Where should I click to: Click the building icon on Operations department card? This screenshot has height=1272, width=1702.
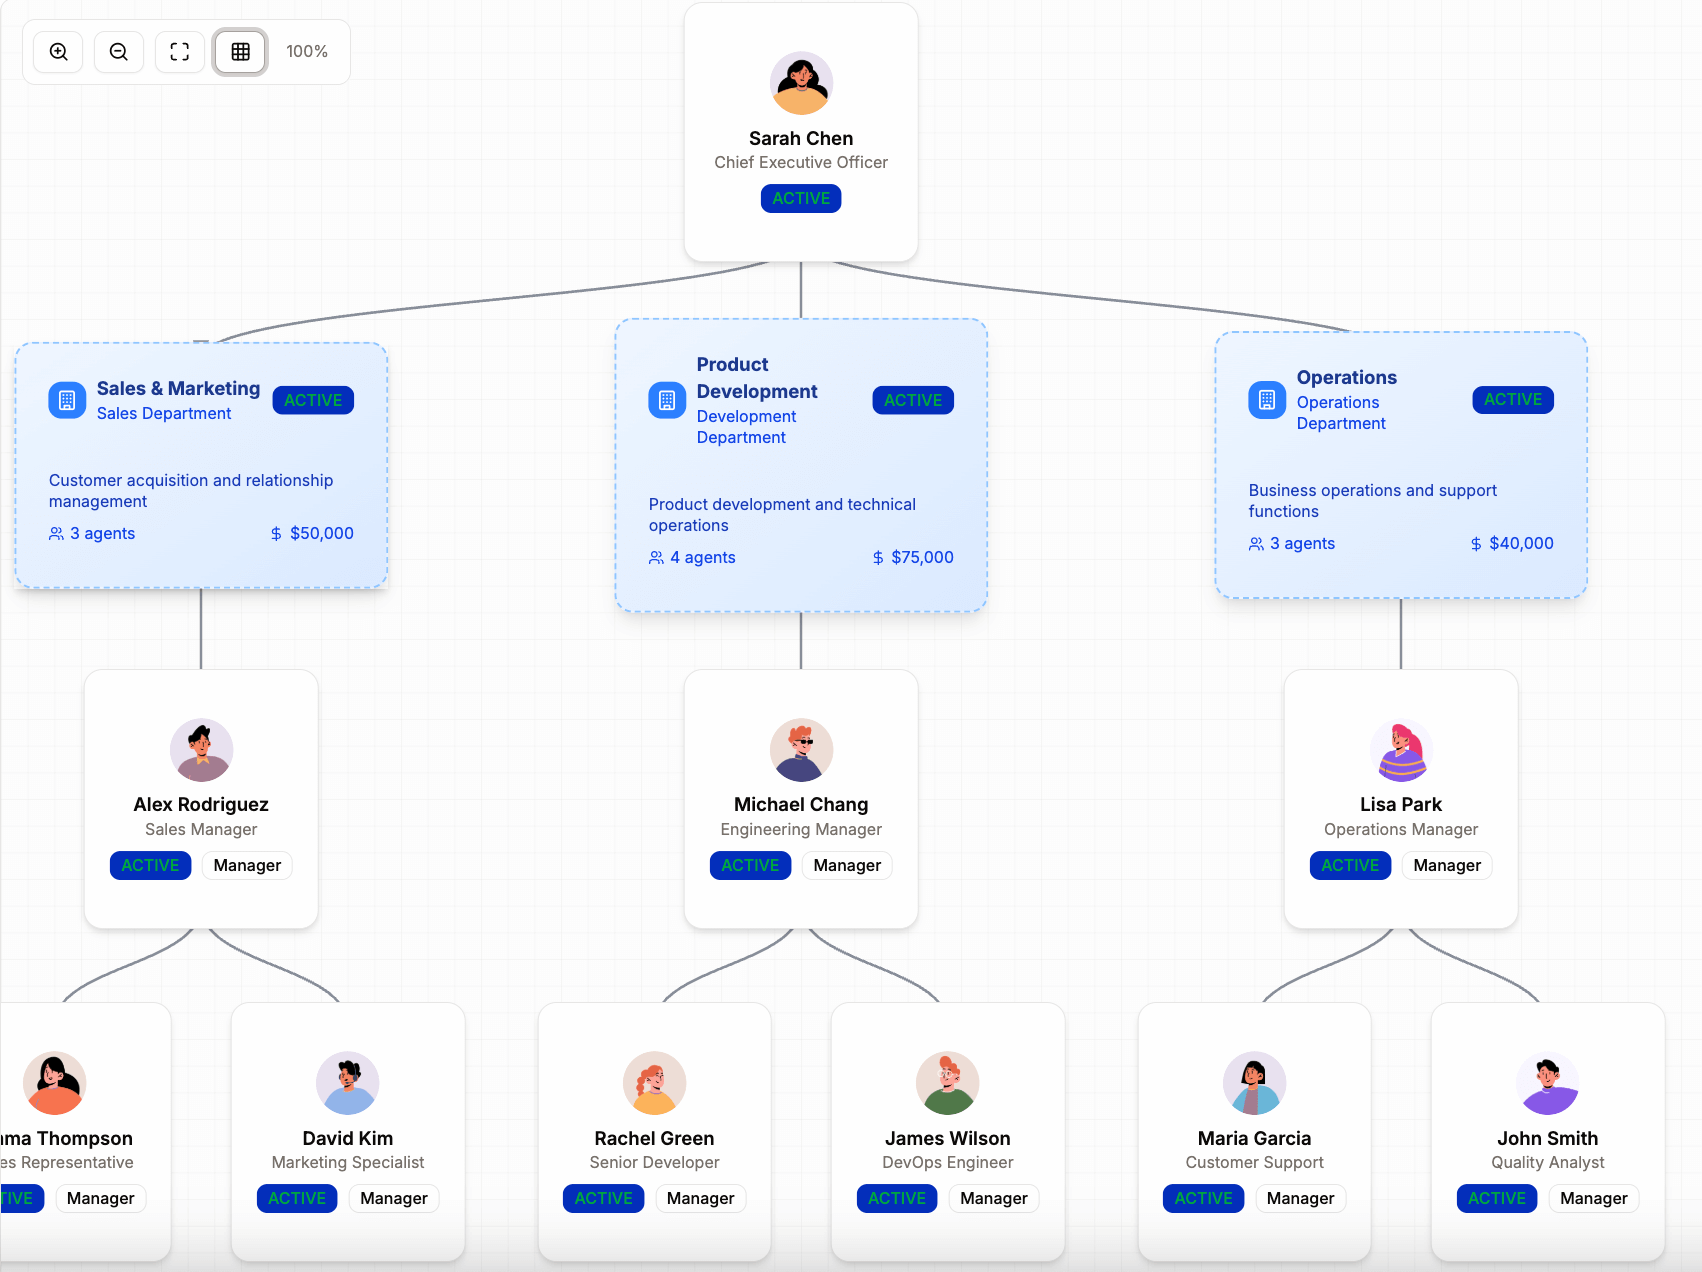tap(1266, 399)
